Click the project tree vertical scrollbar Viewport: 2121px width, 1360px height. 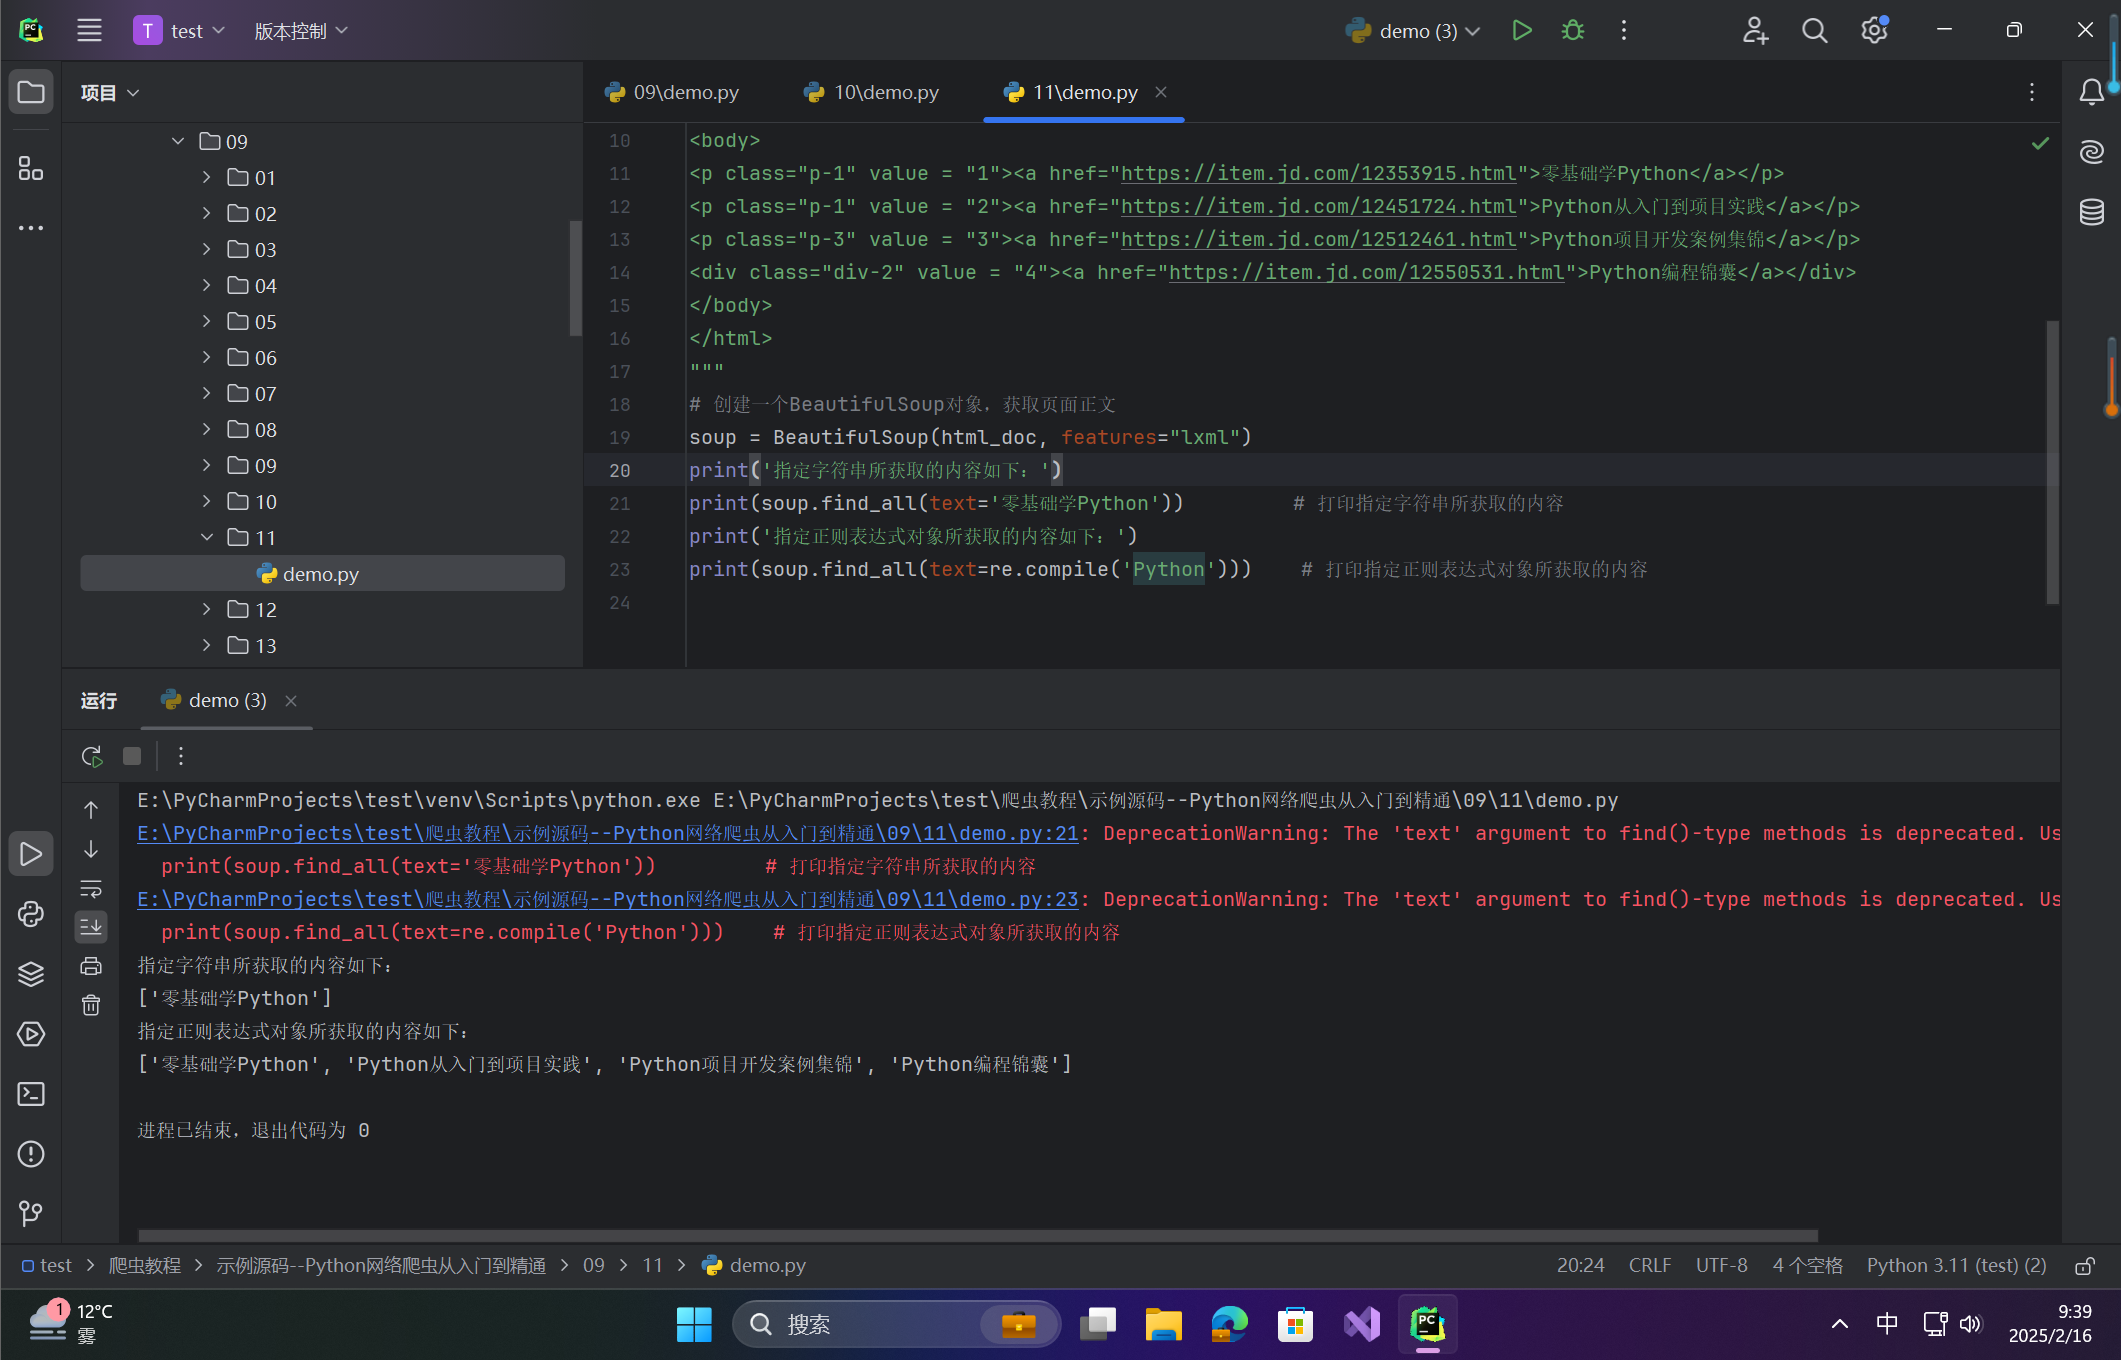click(x=575, y=278)
